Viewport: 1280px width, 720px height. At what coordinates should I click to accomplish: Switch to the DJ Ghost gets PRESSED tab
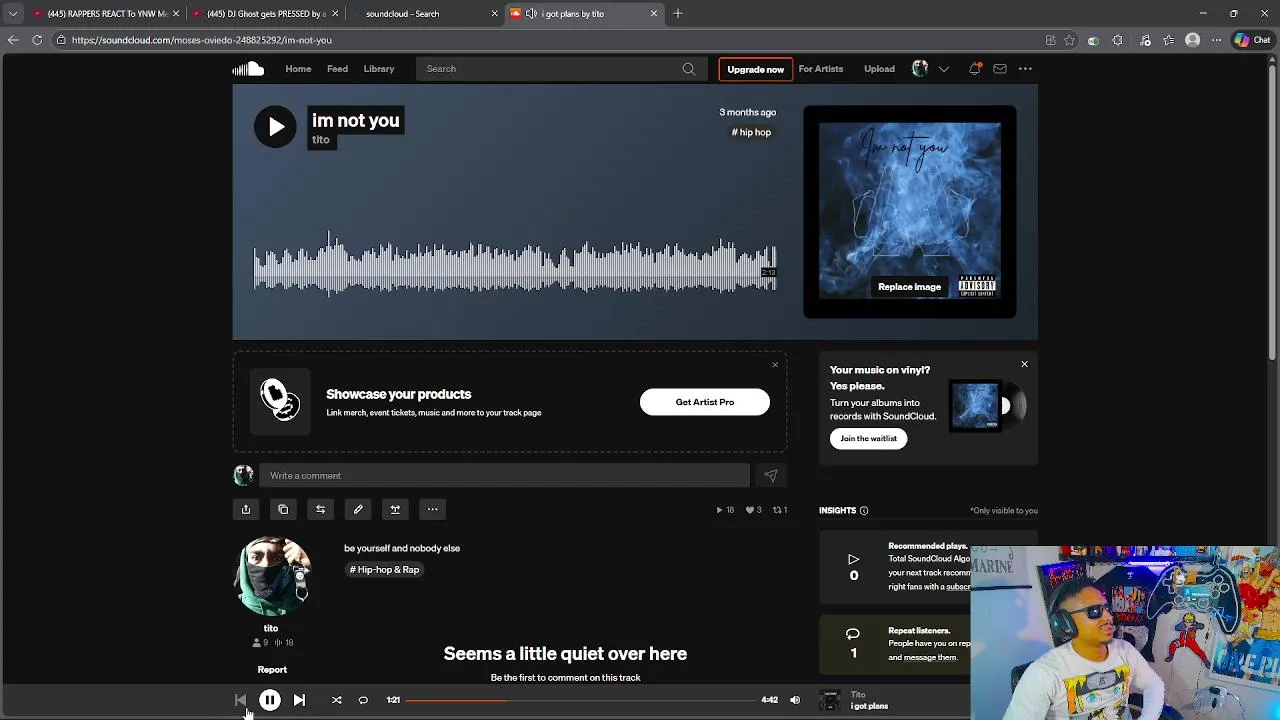click(x=265, y=14)
